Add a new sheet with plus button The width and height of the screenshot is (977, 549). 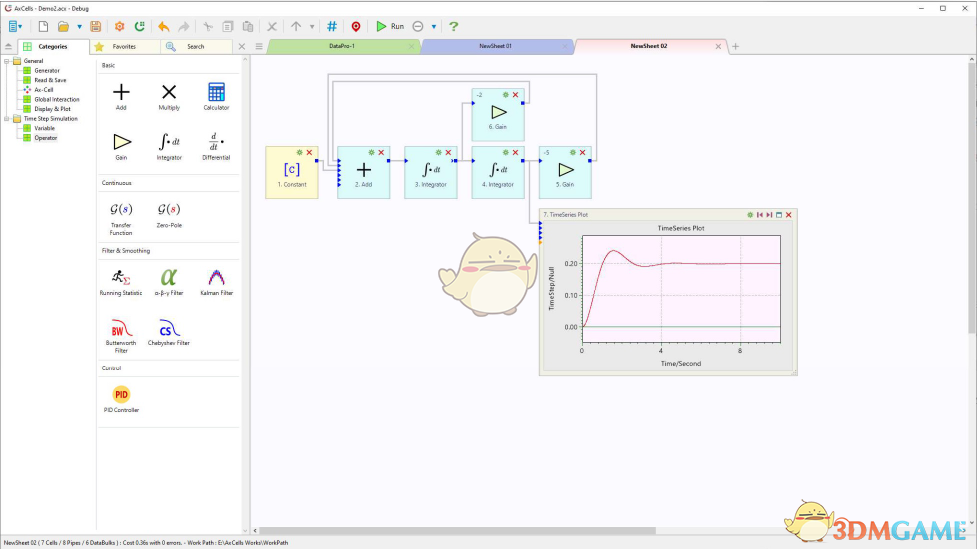click(736, 46)
